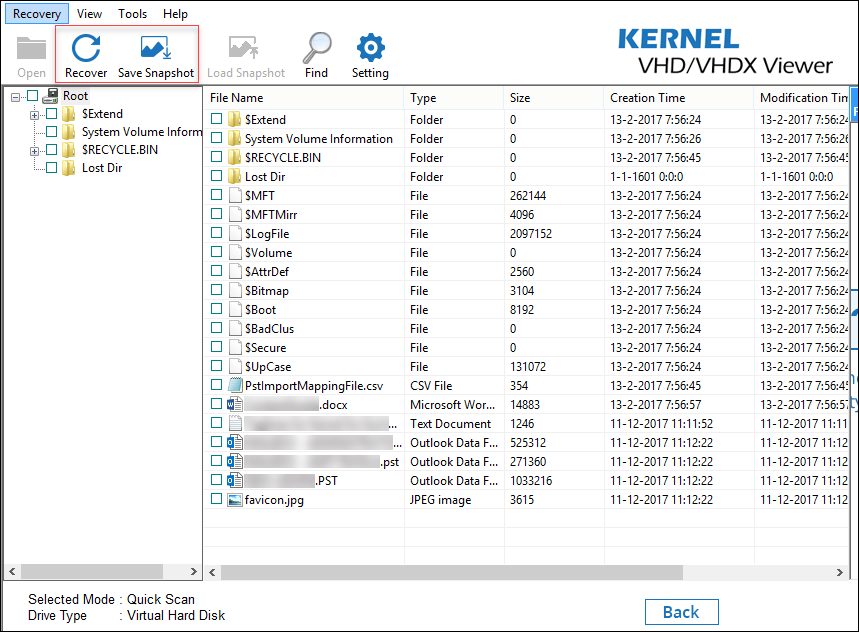The width and height of the screenshot is (859, 632).
Task: Tick checkbox for favicon.jpg row
Action: click(x=216, y=499)
